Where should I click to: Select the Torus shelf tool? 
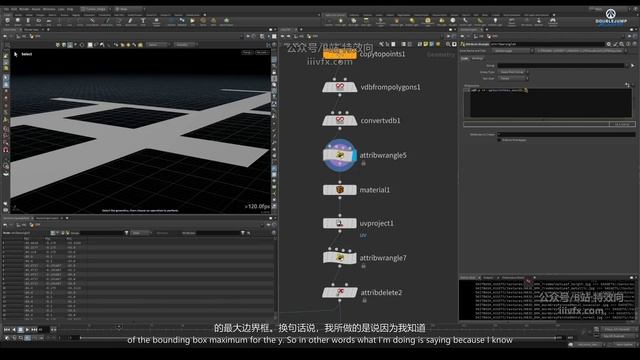(38, 21)
